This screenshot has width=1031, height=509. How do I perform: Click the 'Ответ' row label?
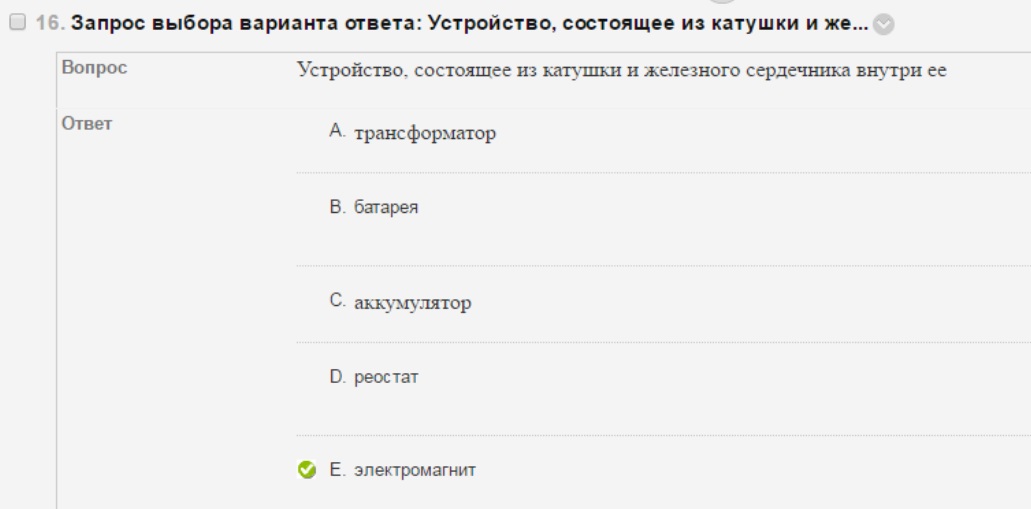click(x=87, y=124)
